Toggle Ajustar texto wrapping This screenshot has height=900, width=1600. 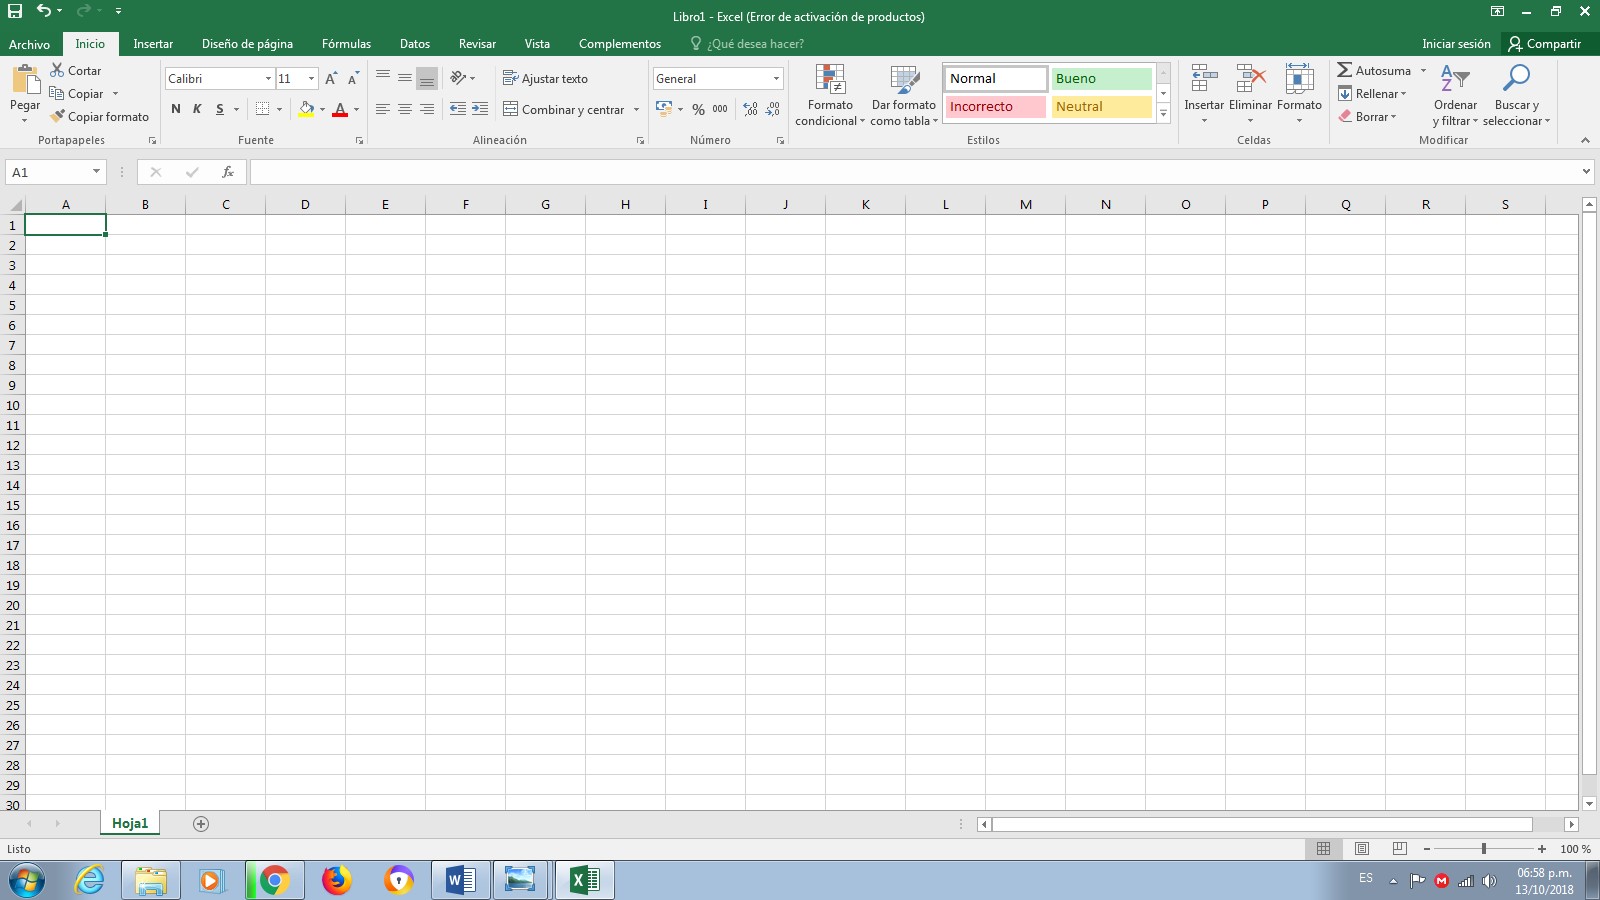coord(545,79)
